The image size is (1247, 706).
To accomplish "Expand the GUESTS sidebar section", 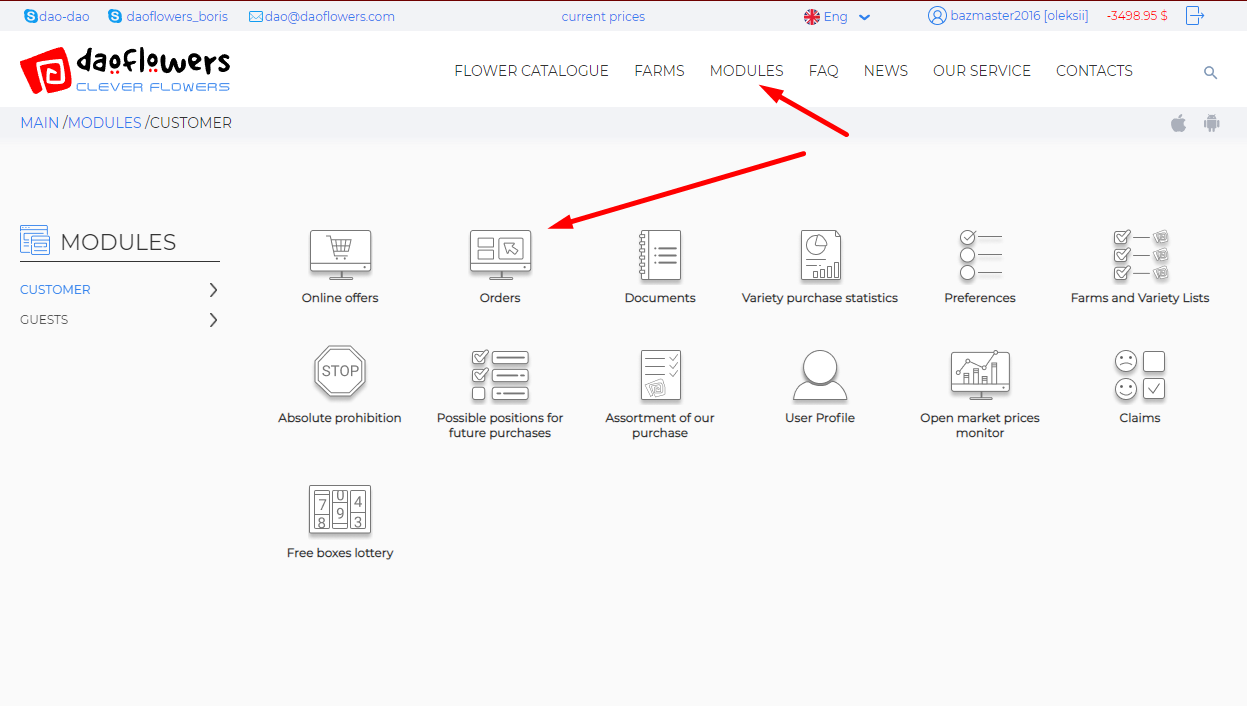I will 213,320.
